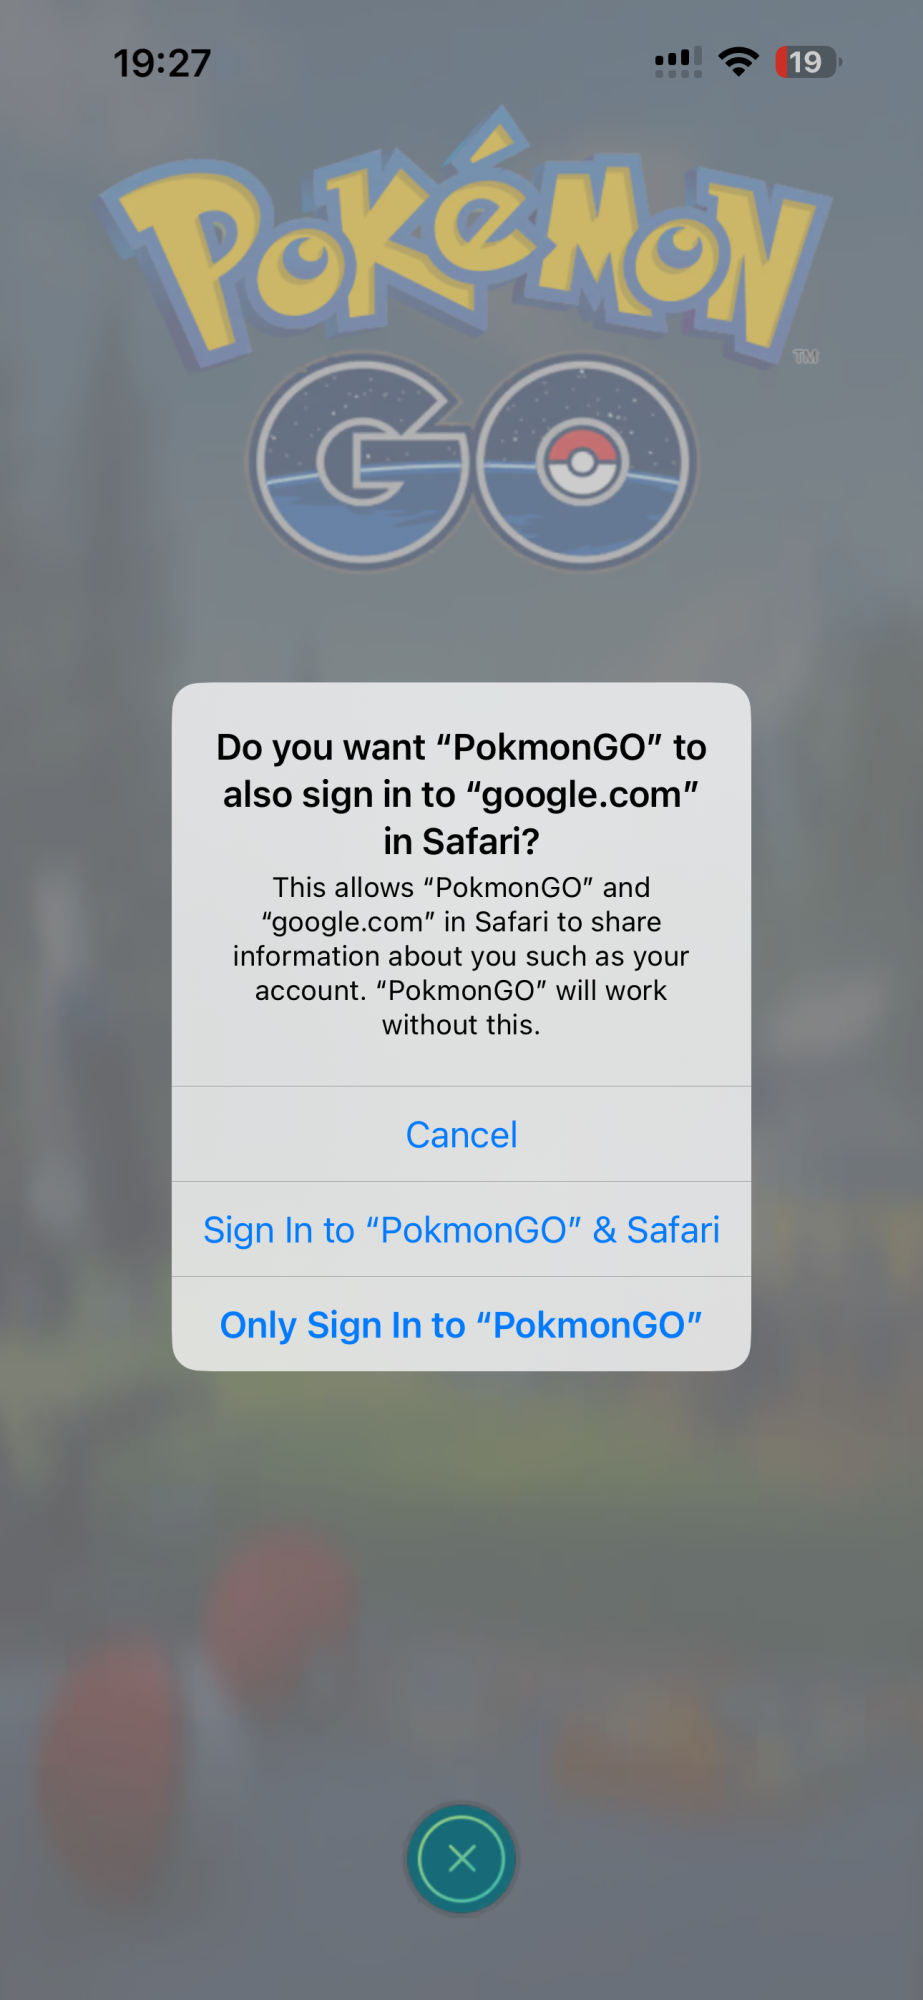923x2000 pixels.
Task: Tap the cellular signal bars icon
Action: [678, 62]
